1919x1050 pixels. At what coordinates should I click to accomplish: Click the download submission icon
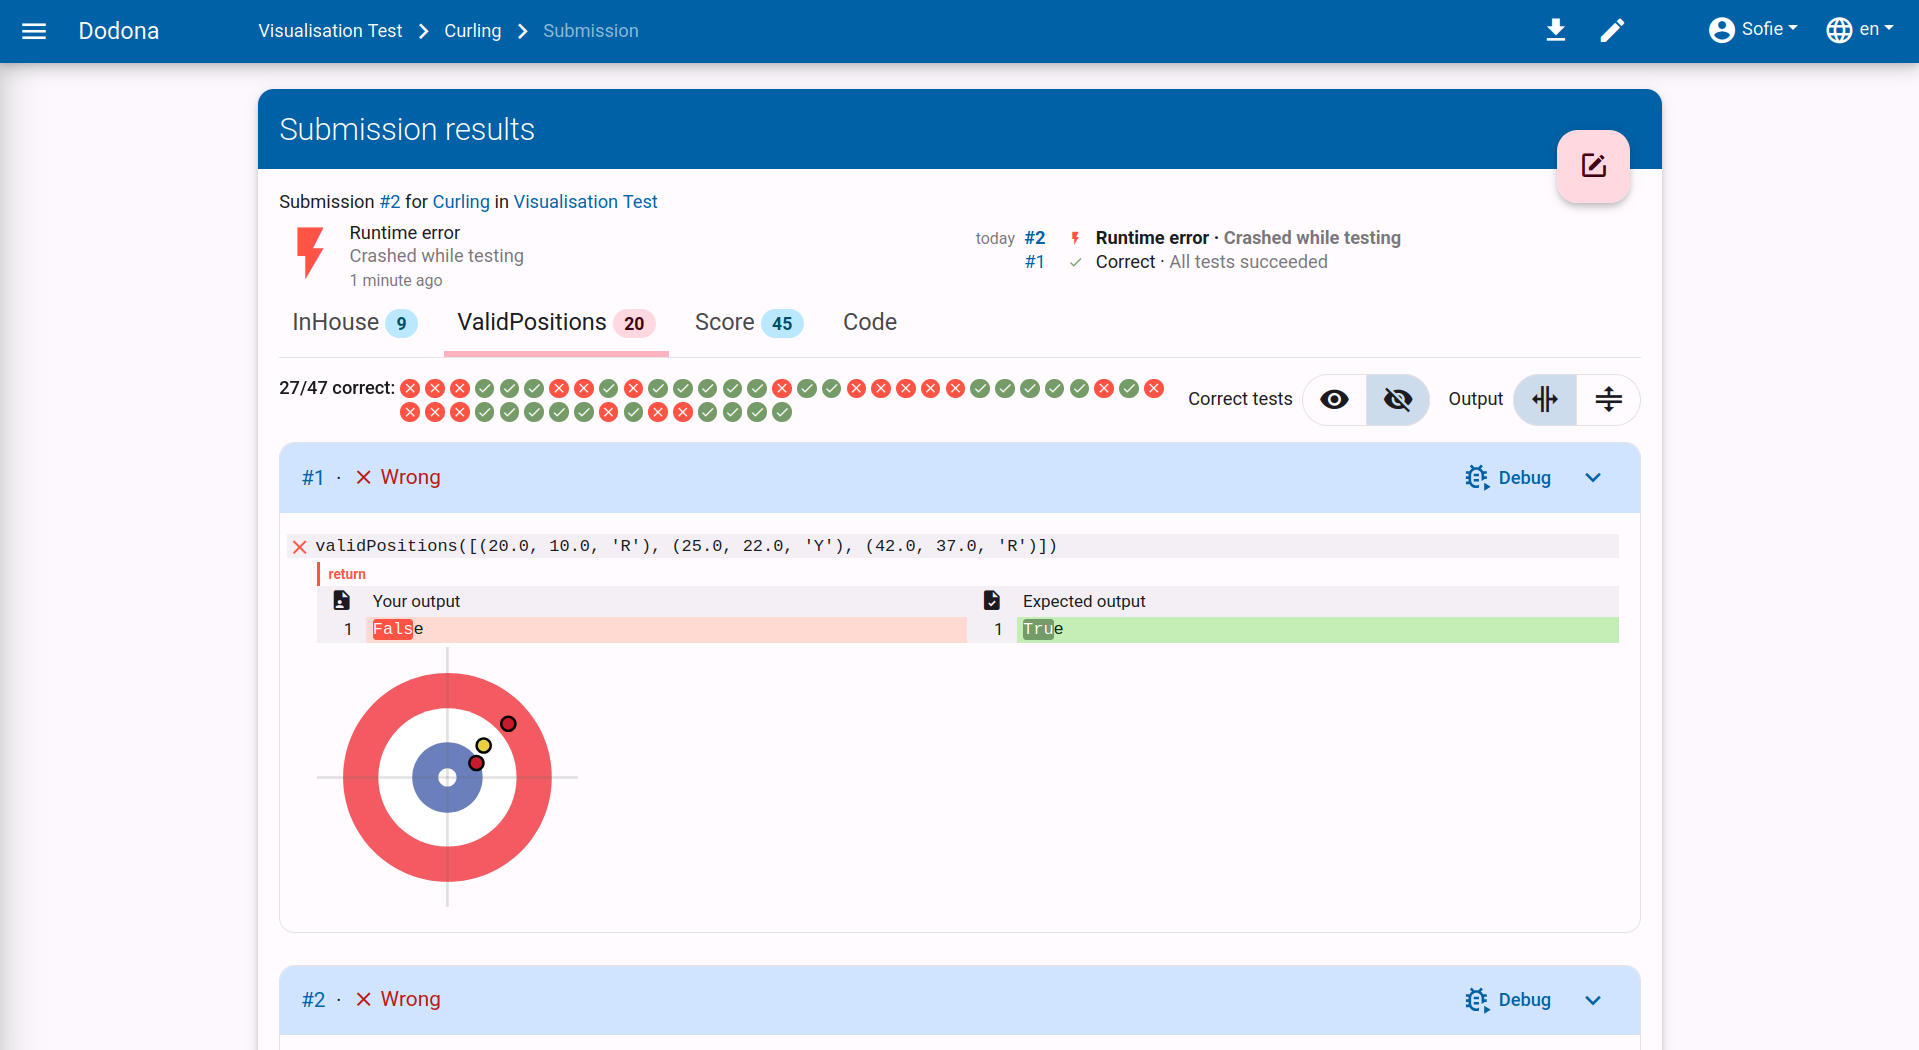1555,30
